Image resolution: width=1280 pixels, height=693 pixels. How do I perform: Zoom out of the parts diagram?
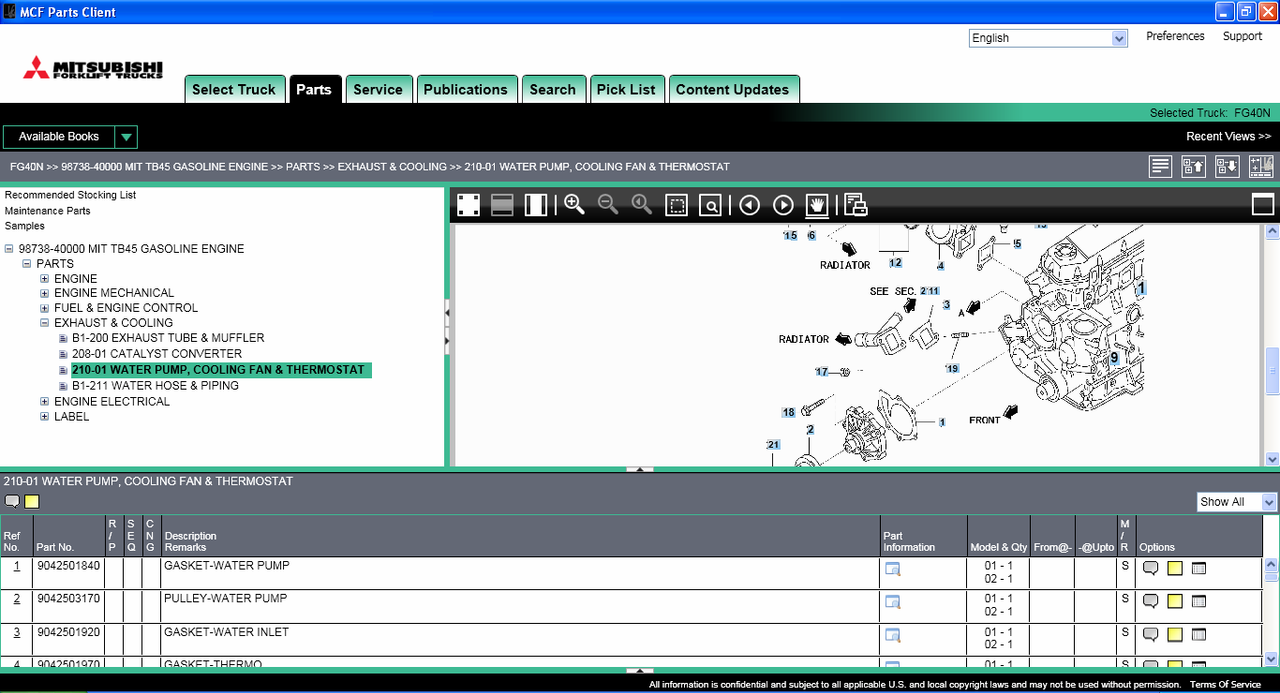click(608, 205)
